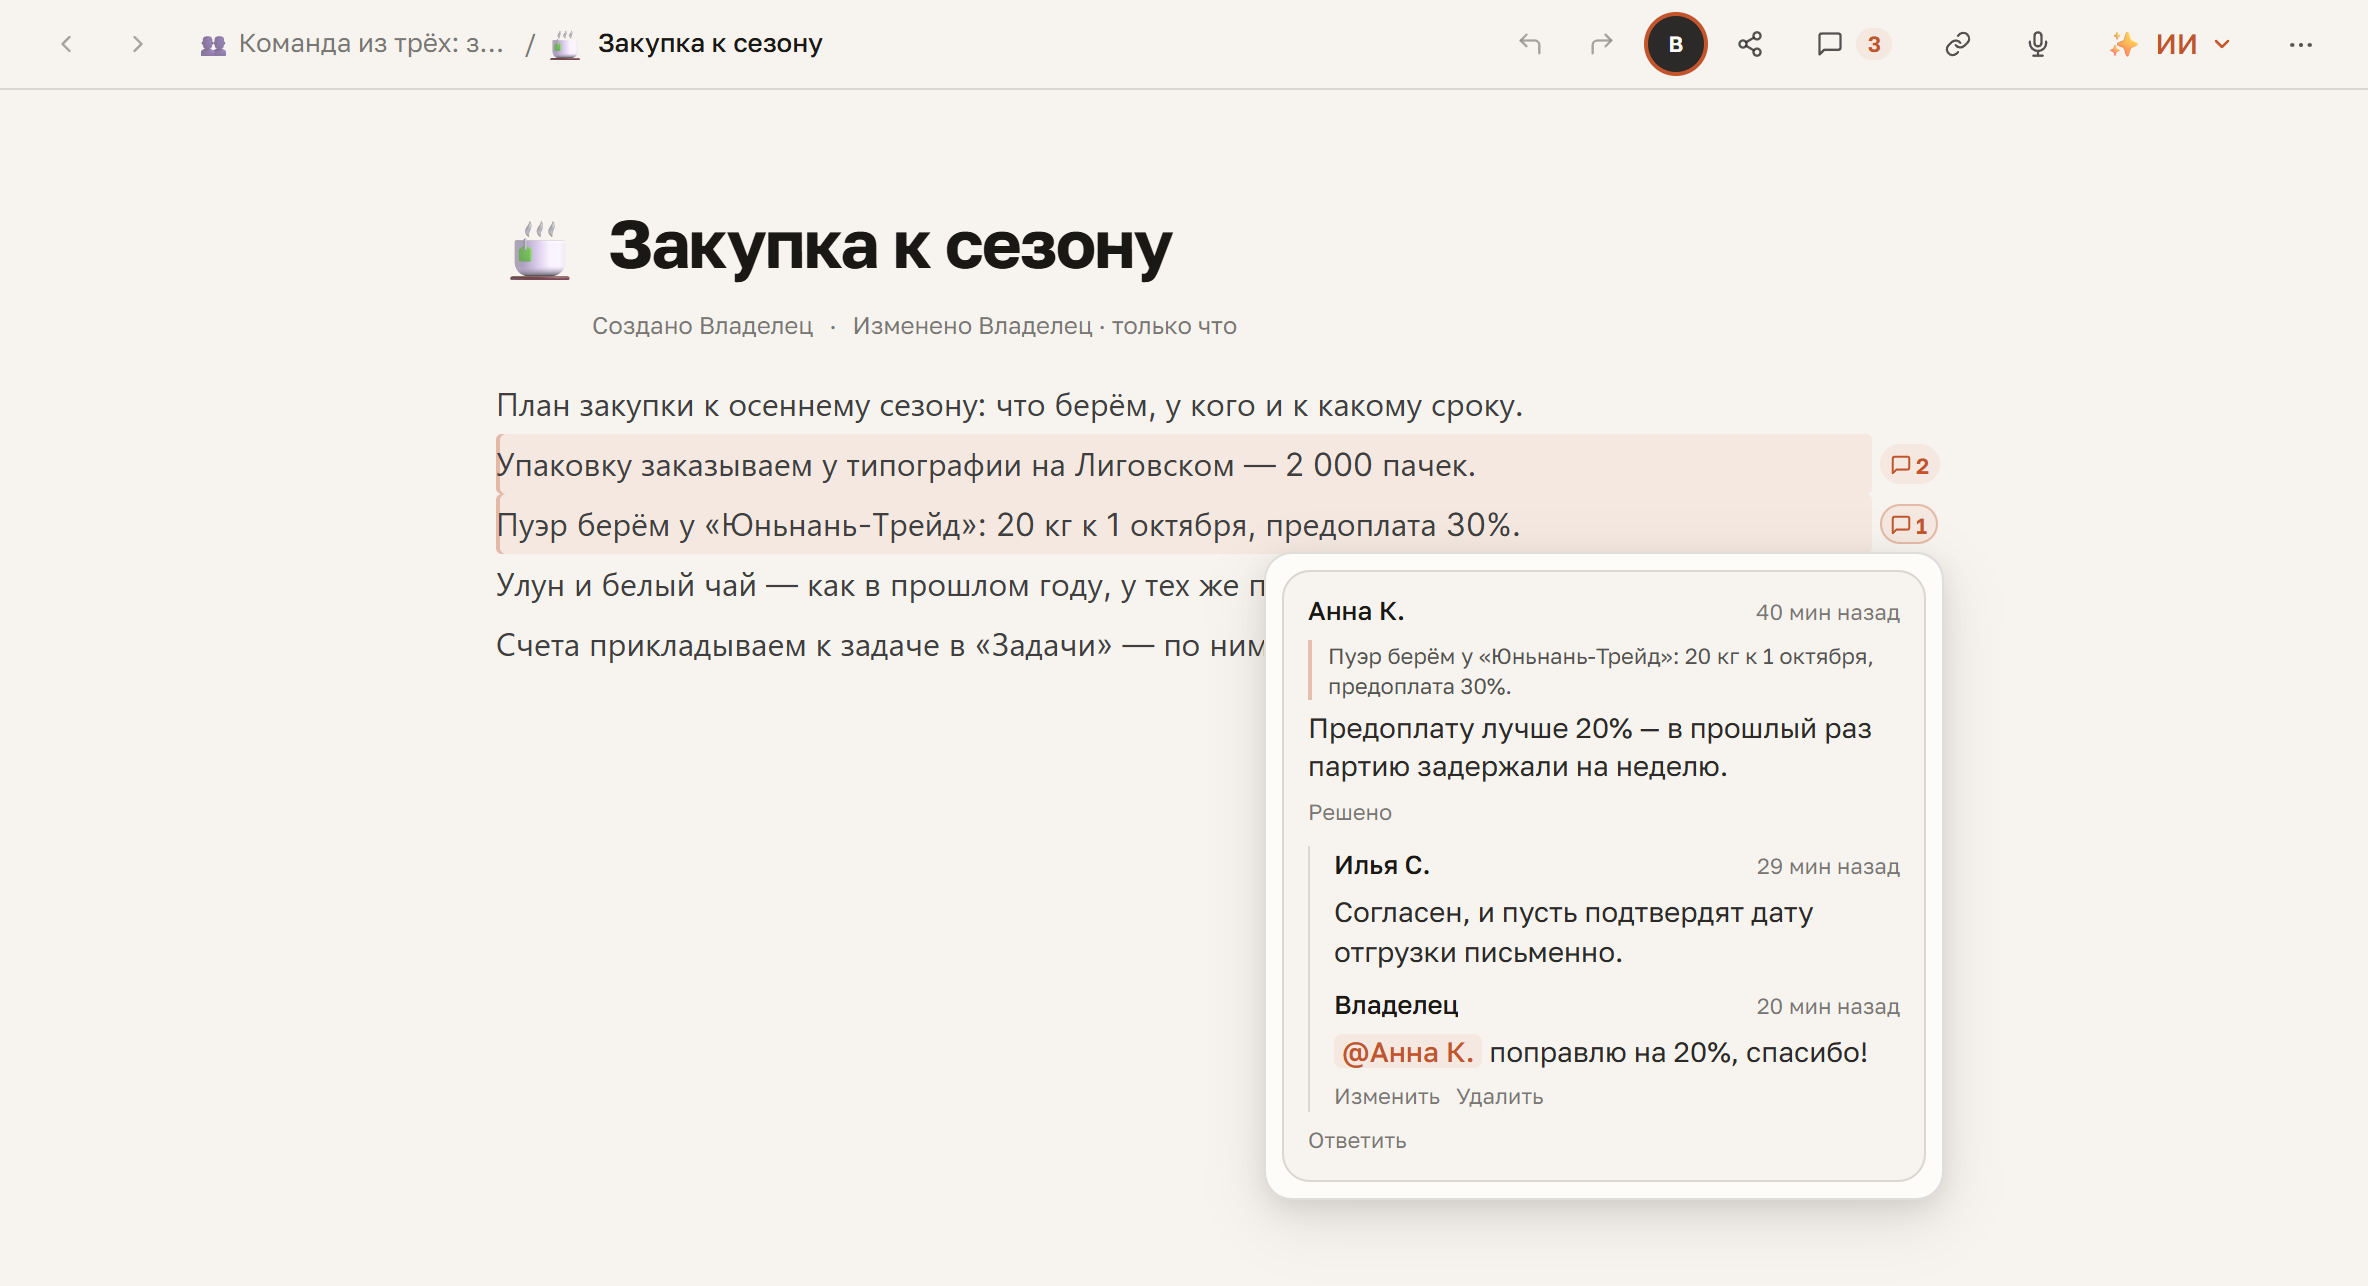The height and width of the screenshot is (1286, 2368).
Task: Open the share icon
Action: [x=1750, y=44]
